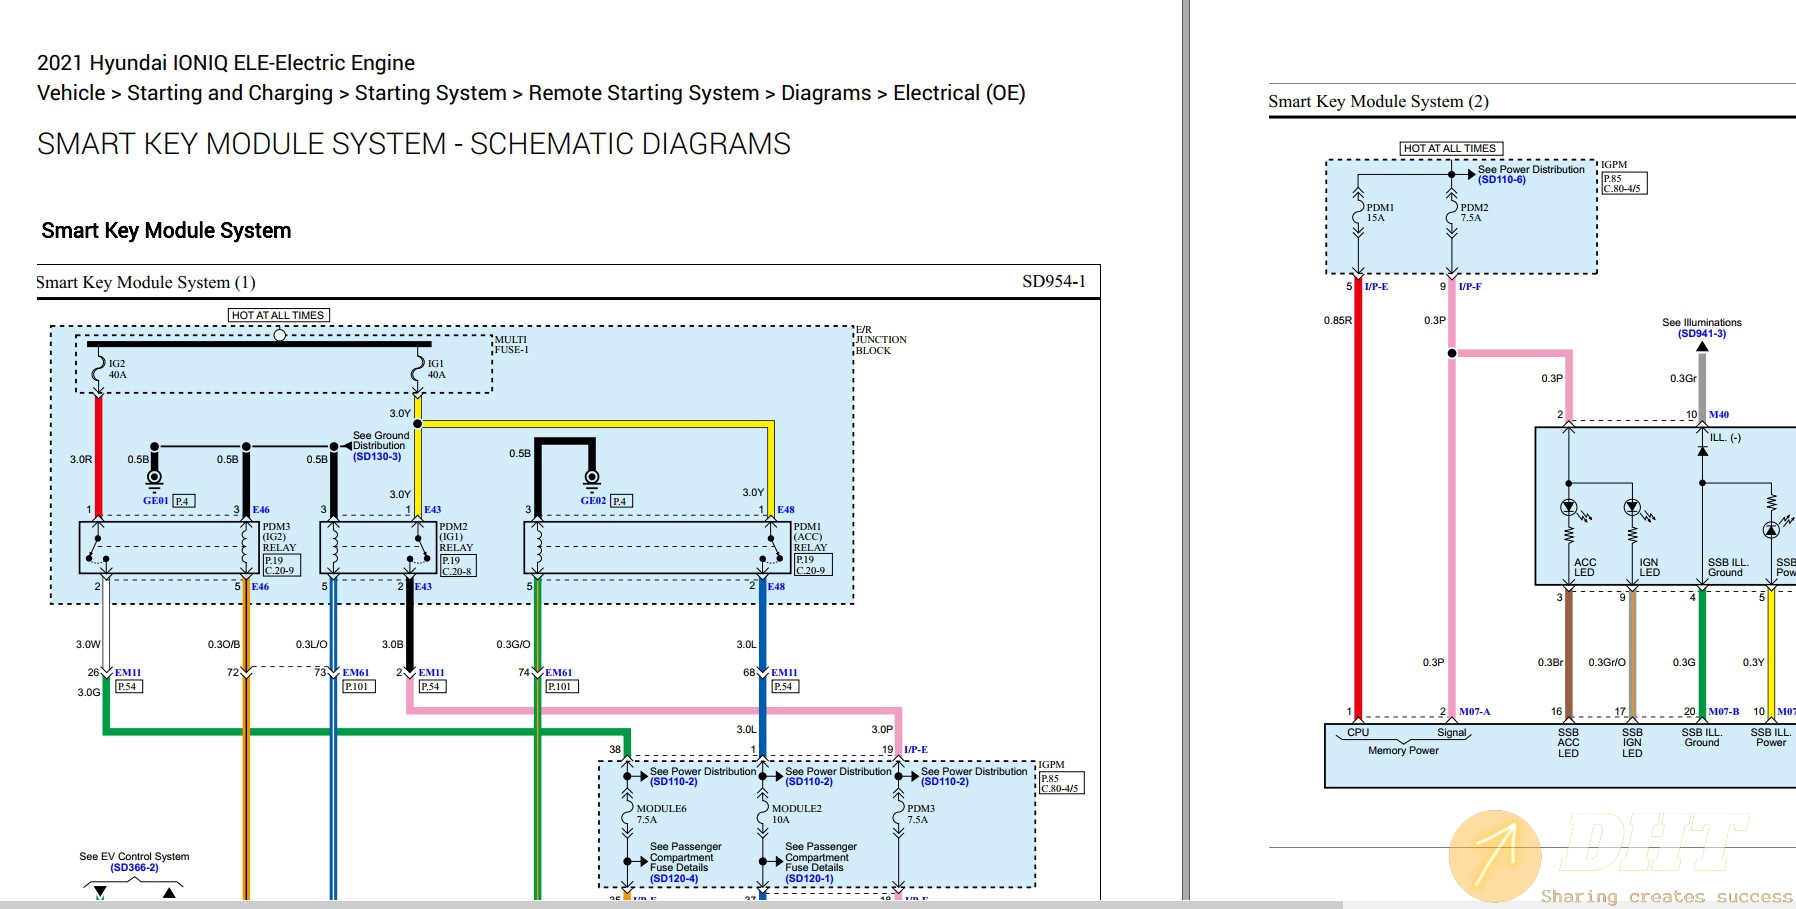Click the 'Memory Power' label
Viewport: 1796px width, 909px height.
[1403, 750]
